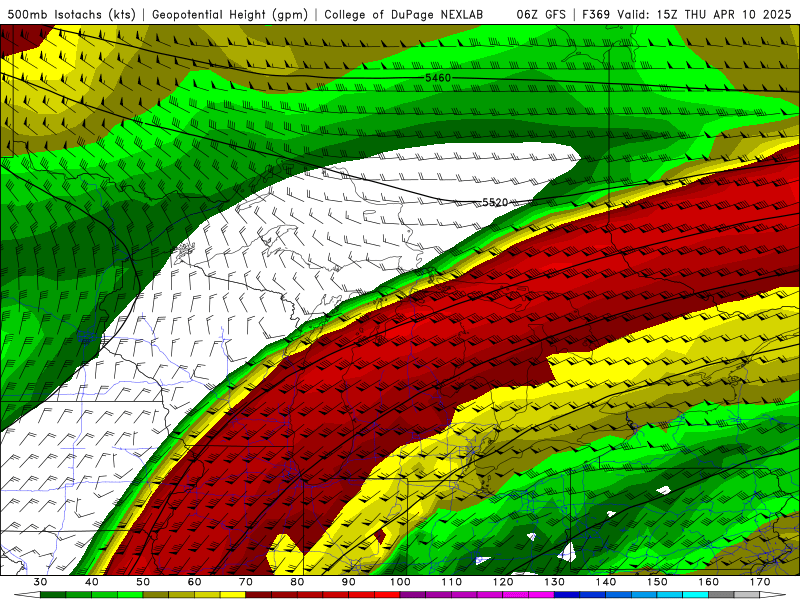Click the 90 value on the color scale

click(x=348, y=582)
